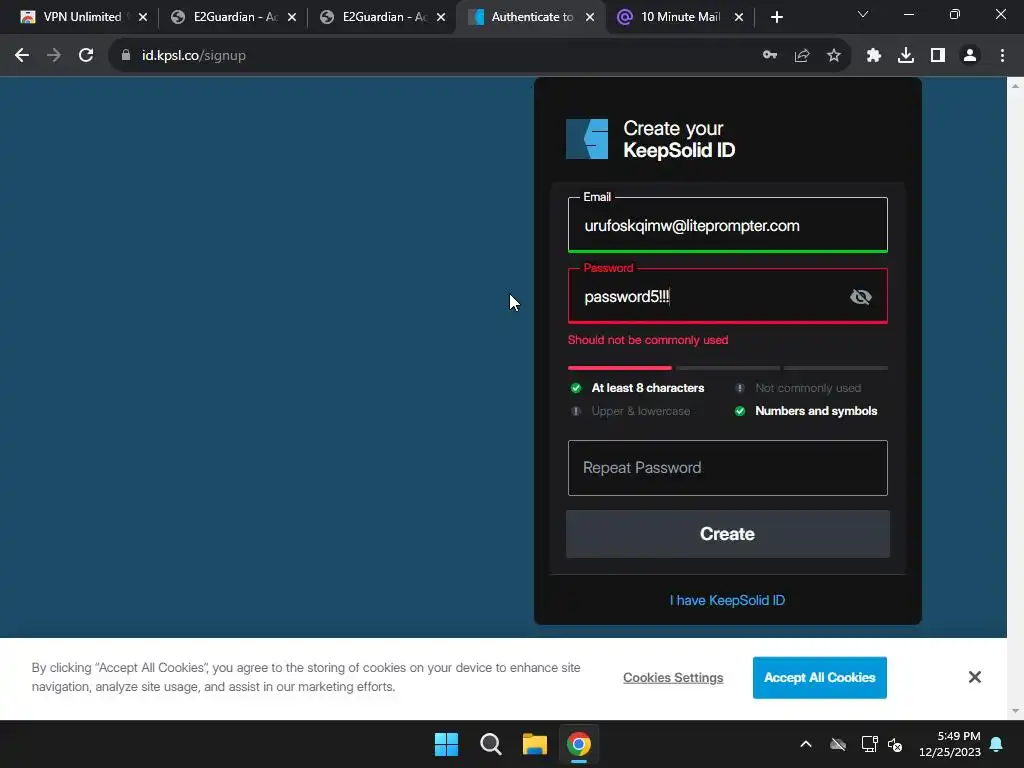Image resolution: width=1024 pixels, height=768 pixels.
Task: Click "Not commonly used" requirement
Action: pos(808,388)
